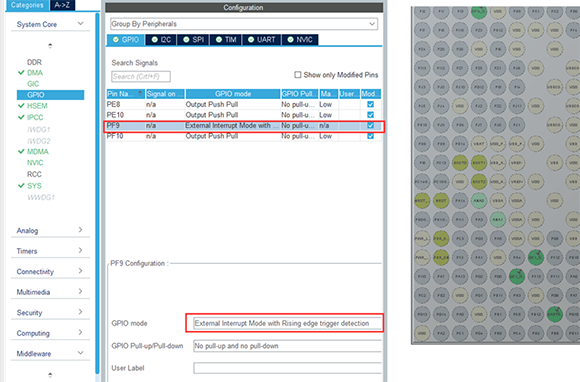The height and width of the screenshot is (382, 580).
Task: Click the BOOT1 pin in the pinout view
Action: (x=479, y=163)
